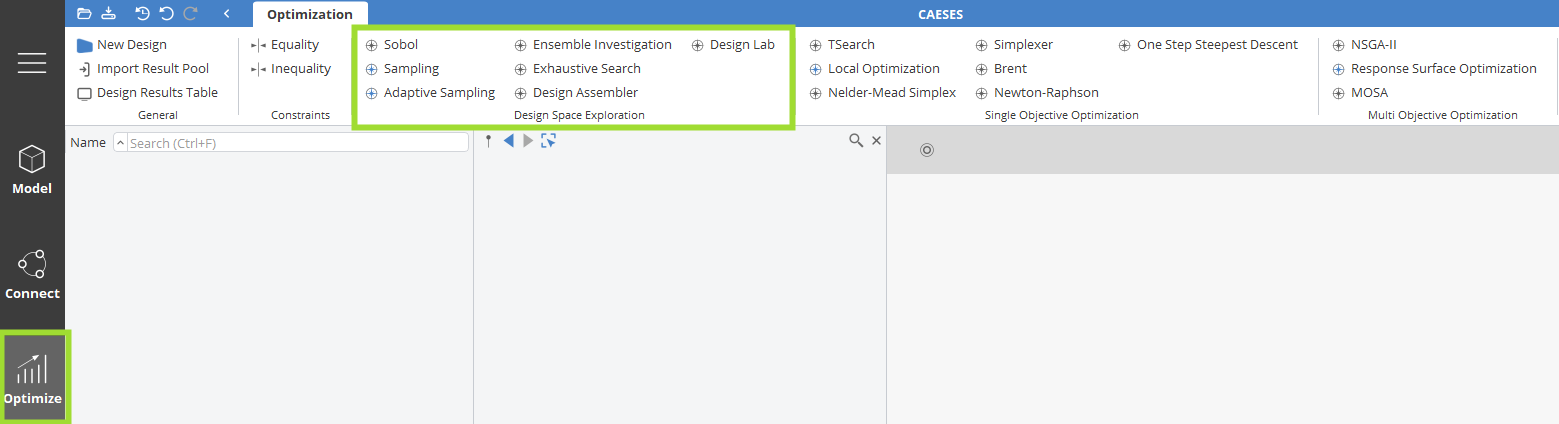Screen dimensions: 1559x424
Task: Create a MOSA optimization engine
Action: (1360, 93)
